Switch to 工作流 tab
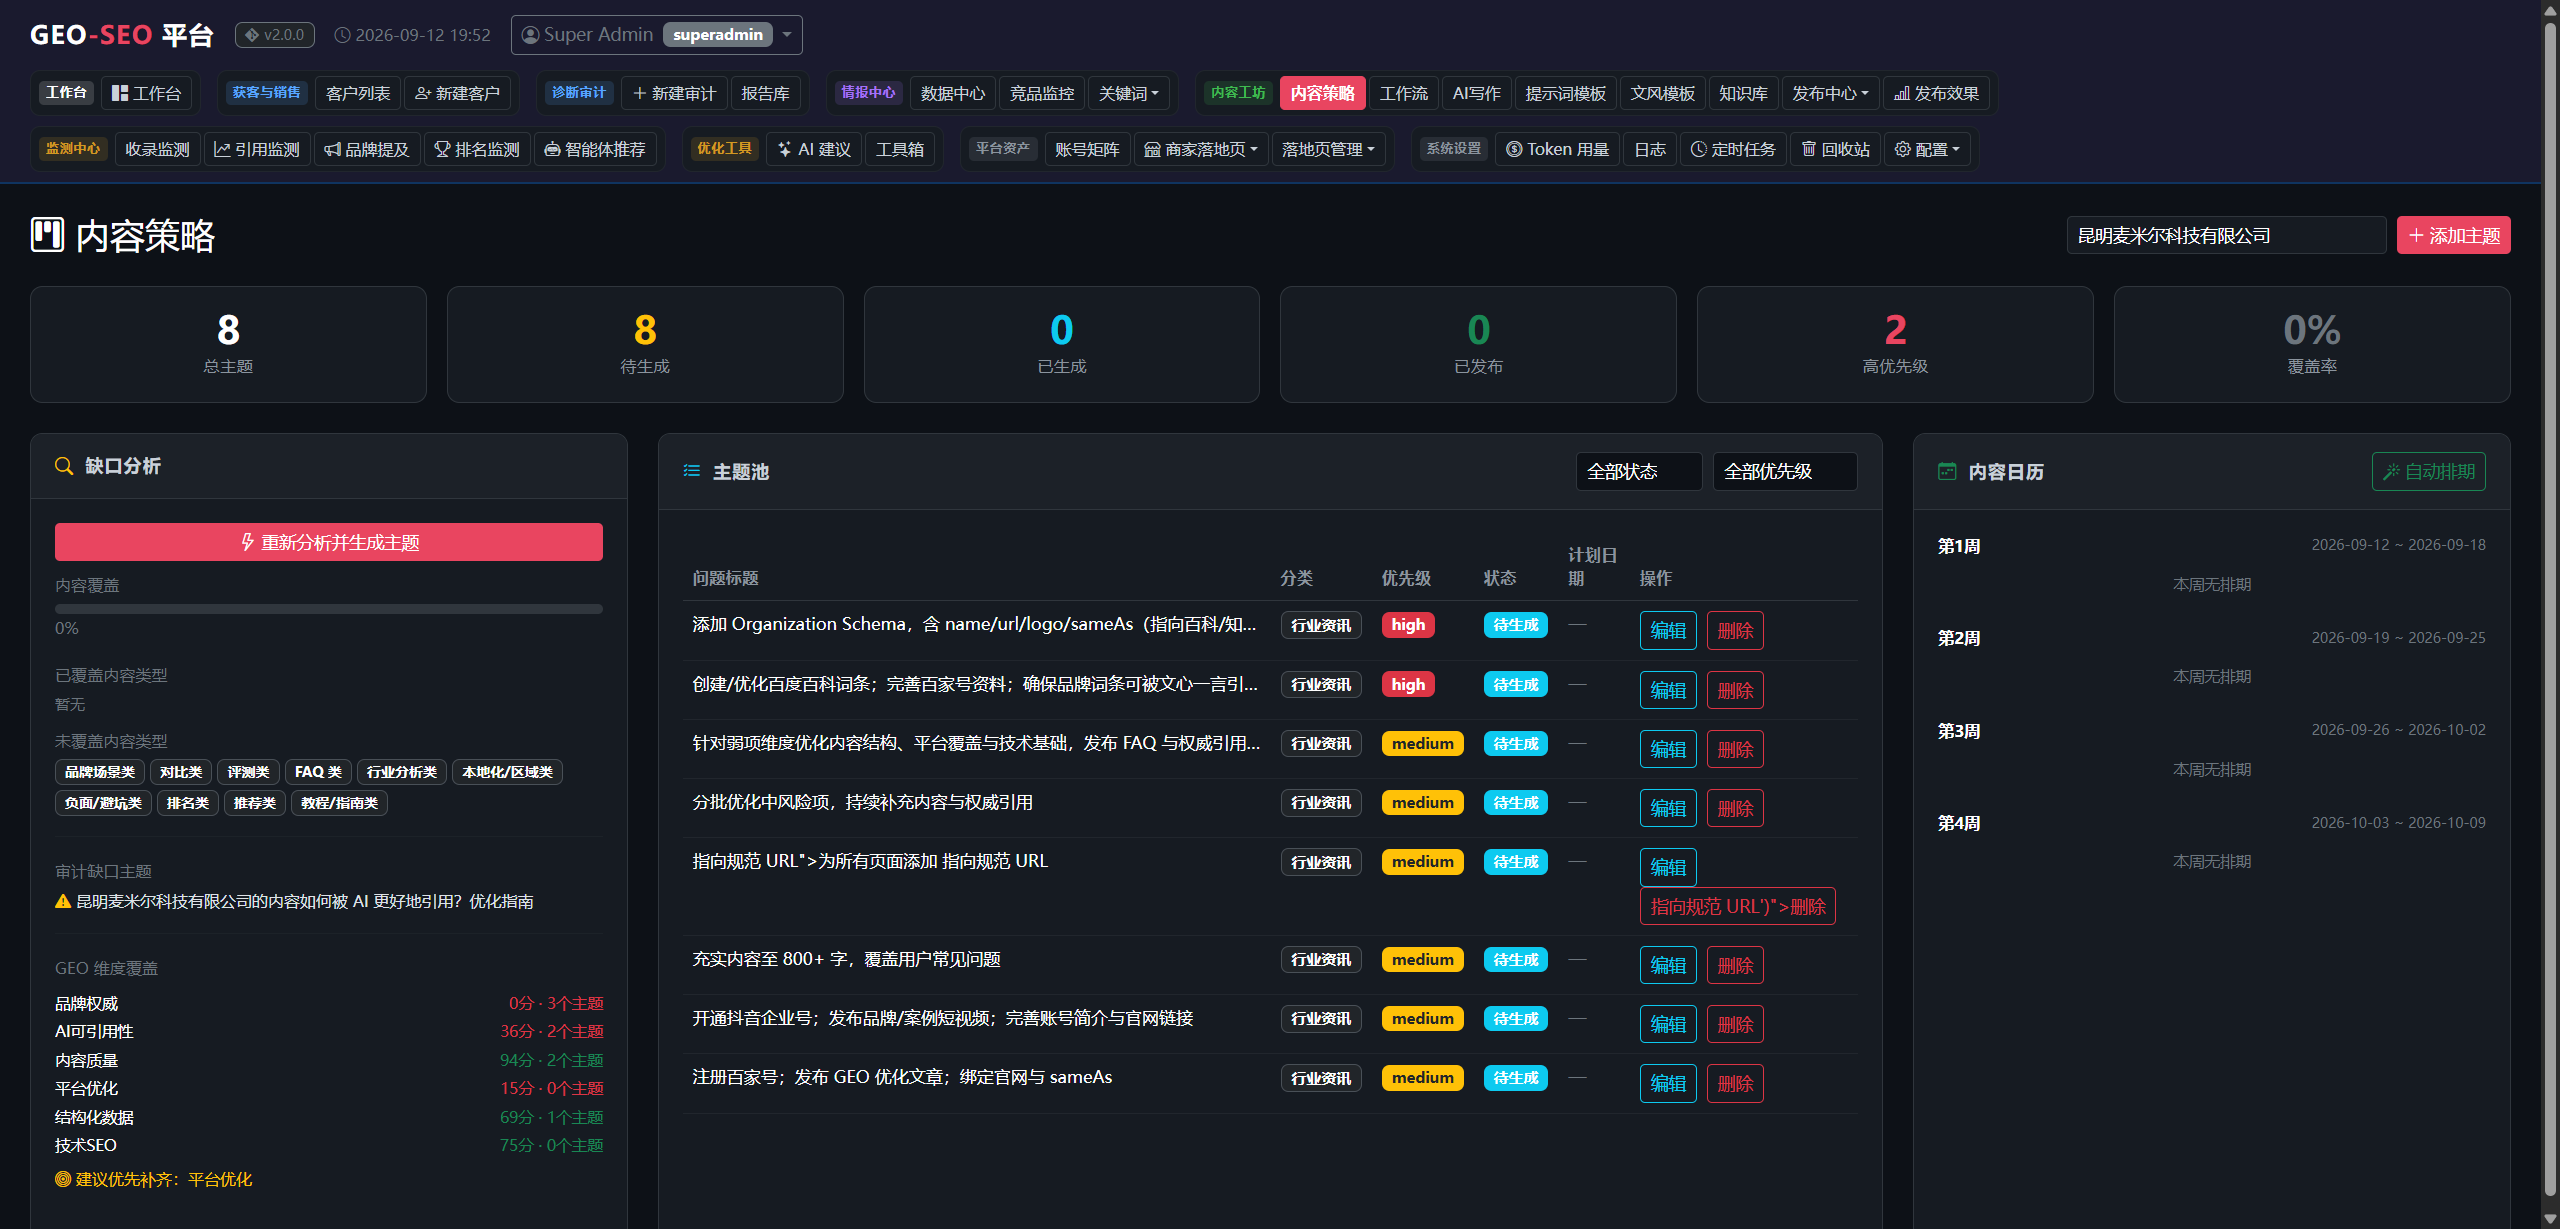This screenshot has height=1229, width=2560. coord(1403,93)
